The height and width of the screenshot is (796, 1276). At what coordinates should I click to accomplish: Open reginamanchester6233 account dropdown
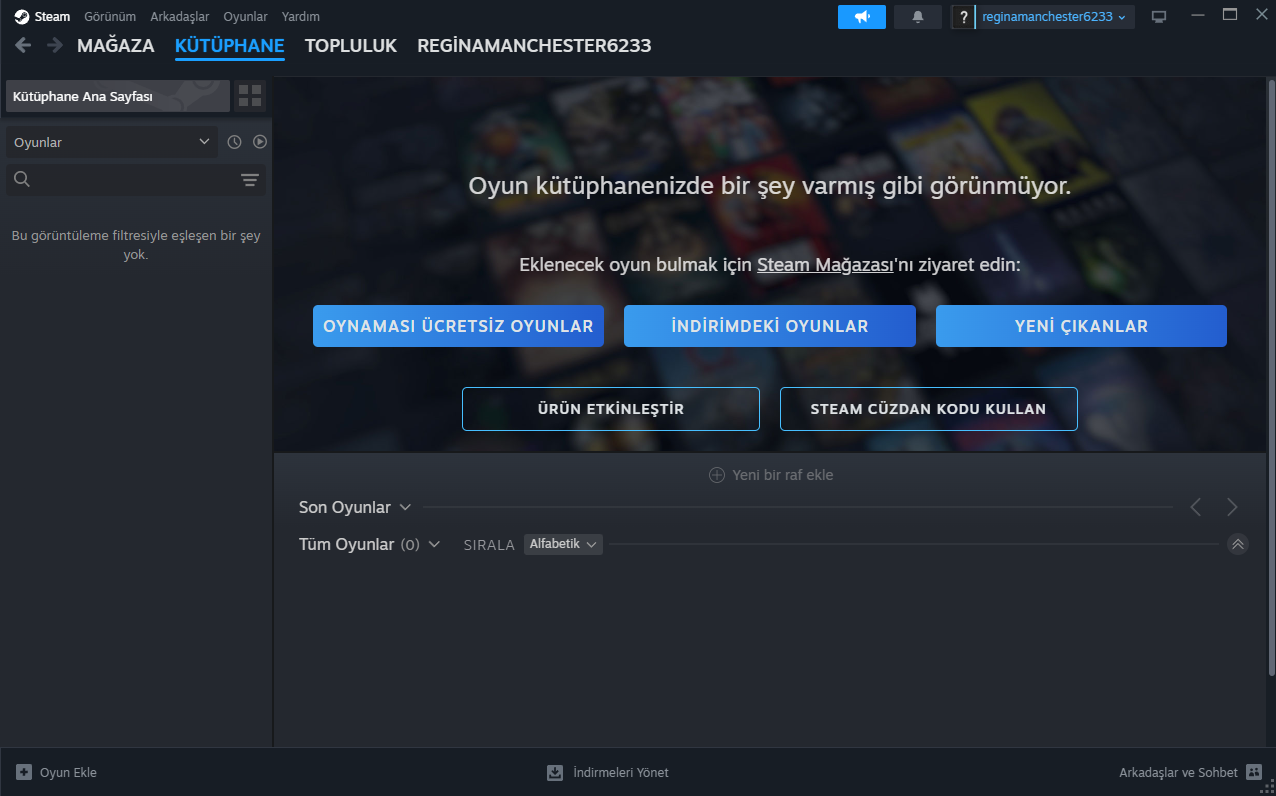1054,17
